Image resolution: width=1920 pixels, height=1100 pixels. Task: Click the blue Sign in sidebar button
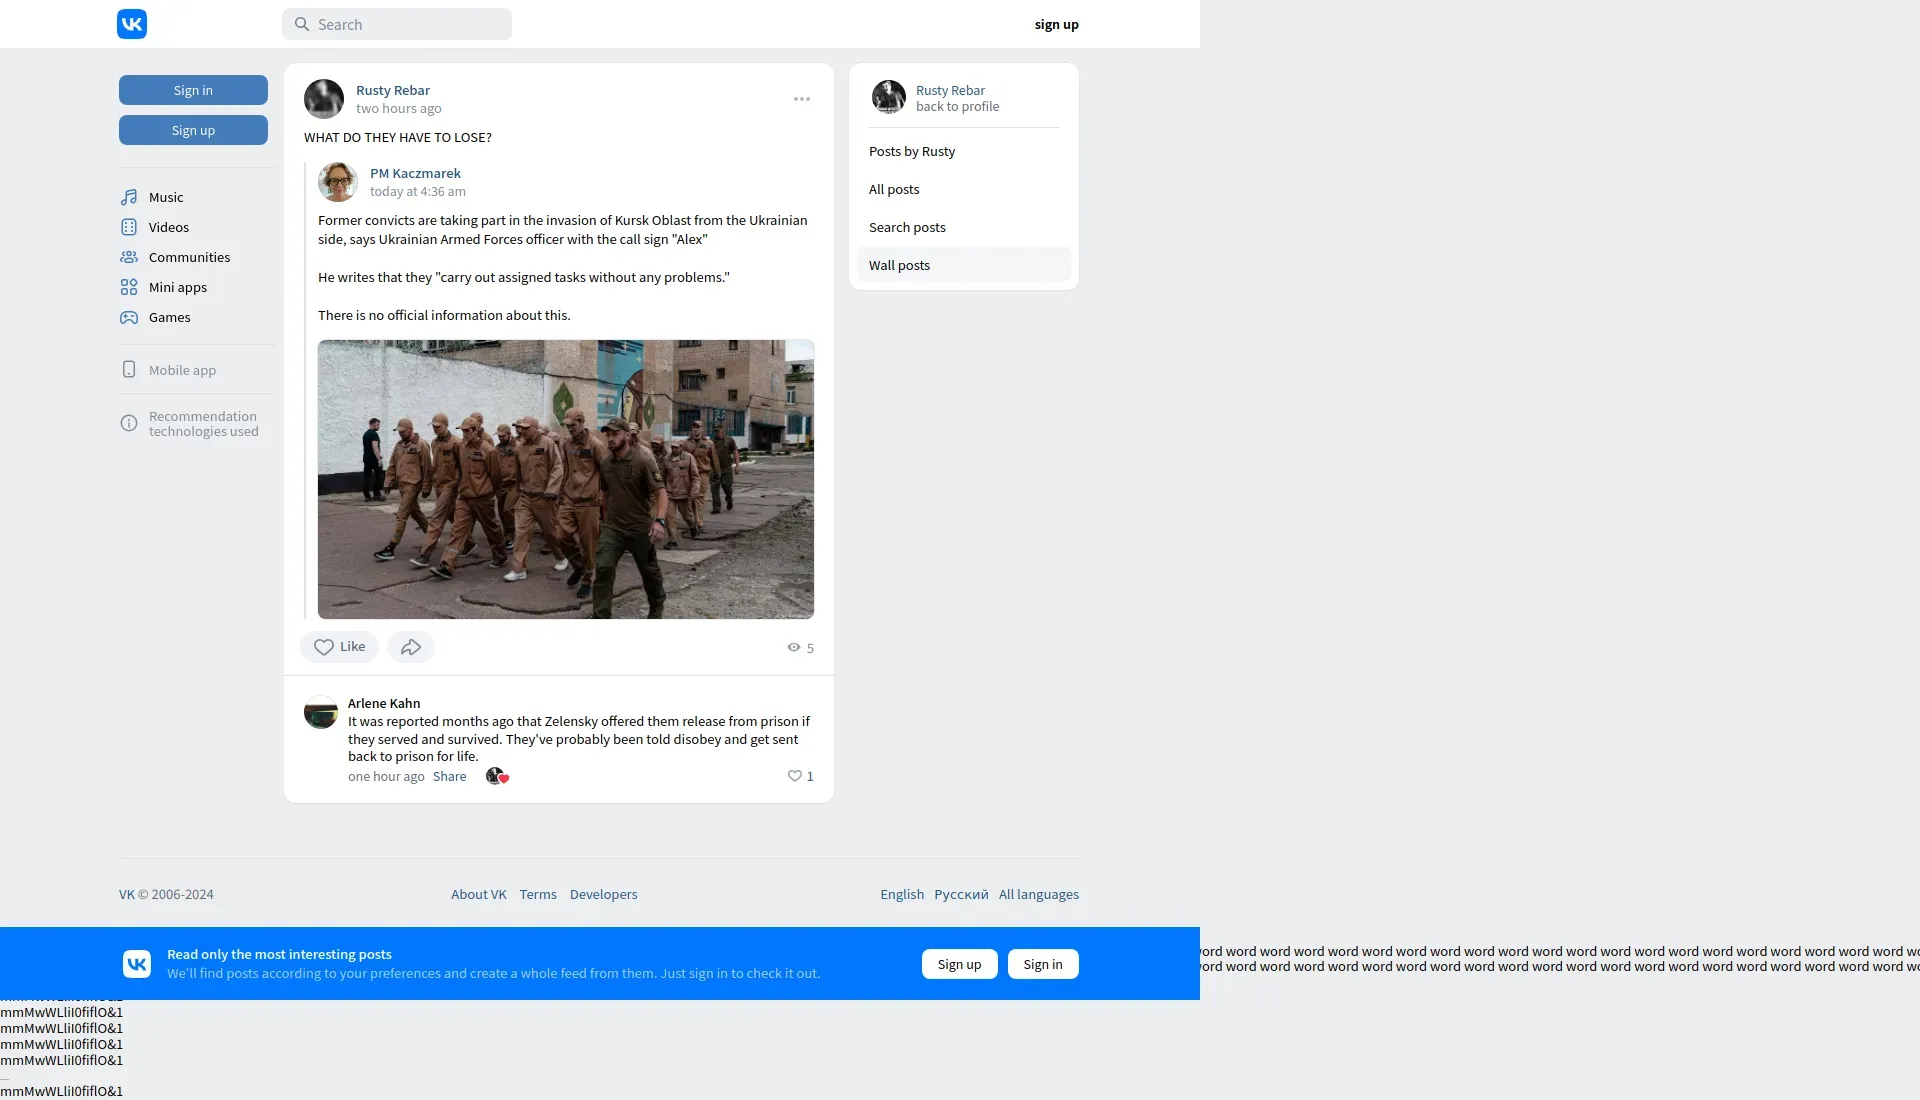point(193,90)
